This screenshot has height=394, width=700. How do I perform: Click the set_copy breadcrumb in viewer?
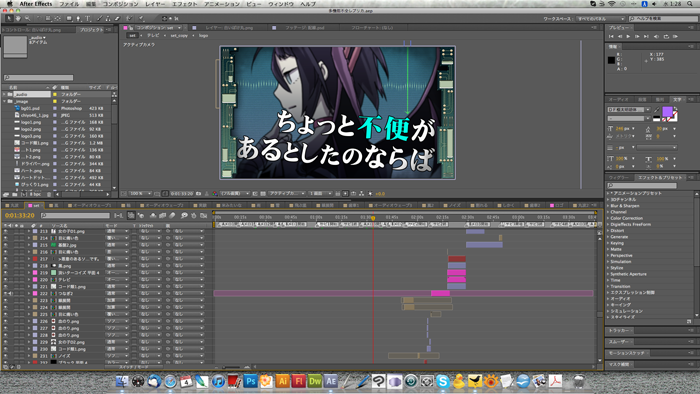(179, 35)
